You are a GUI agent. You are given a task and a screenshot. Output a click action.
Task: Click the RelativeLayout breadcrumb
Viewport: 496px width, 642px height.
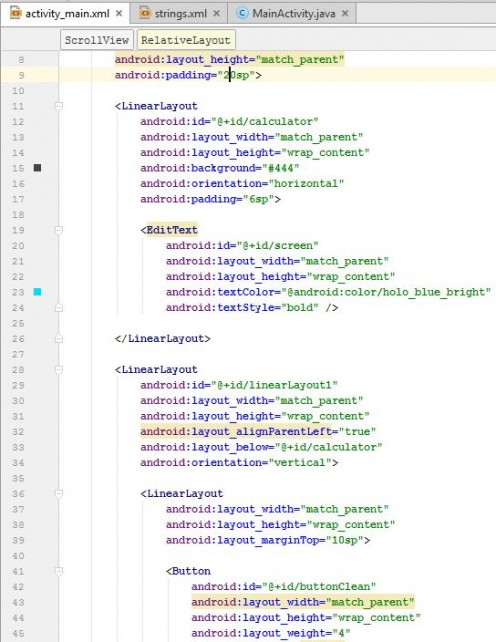point(186,40)
